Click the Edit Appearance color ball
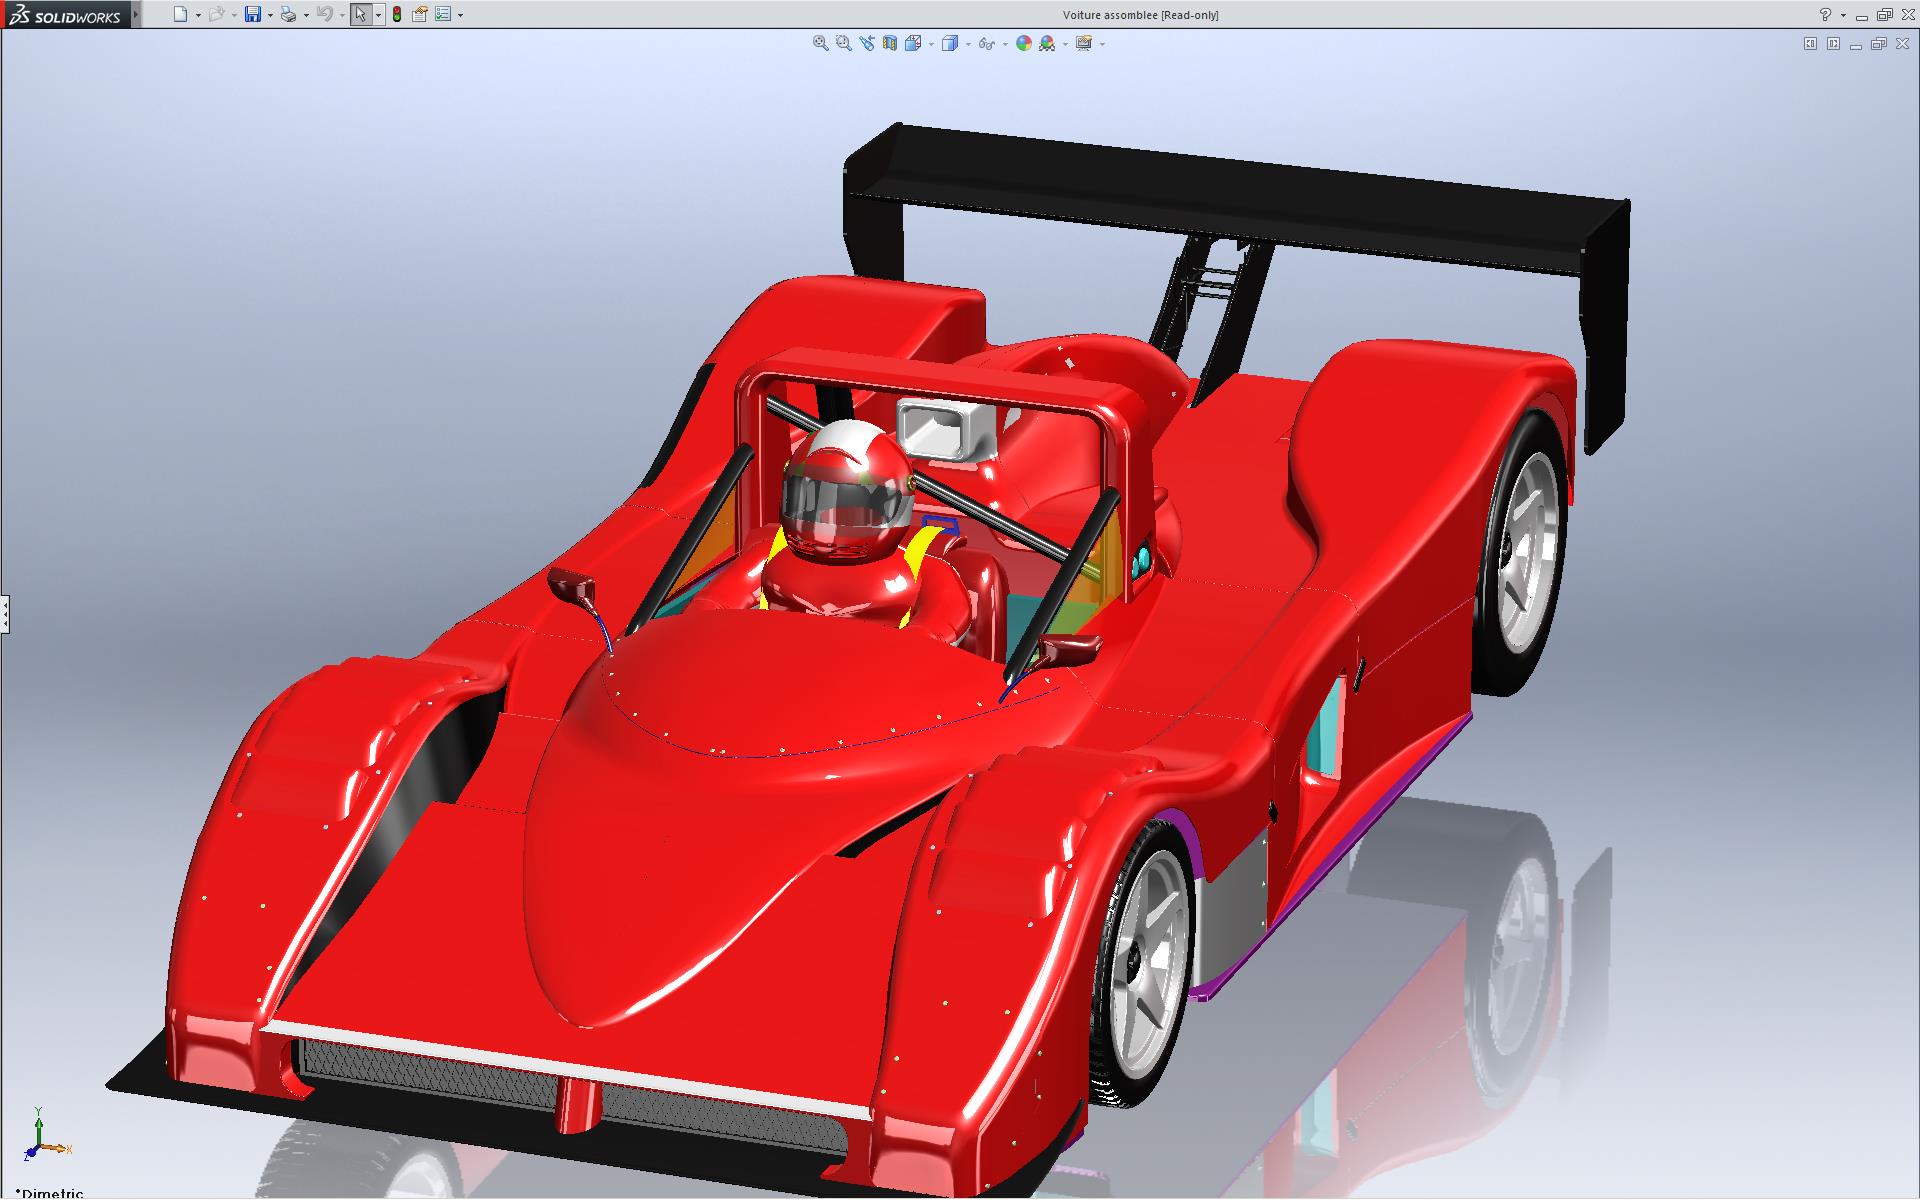This screenshot has height=1200, width=1920. (1023, 43)
